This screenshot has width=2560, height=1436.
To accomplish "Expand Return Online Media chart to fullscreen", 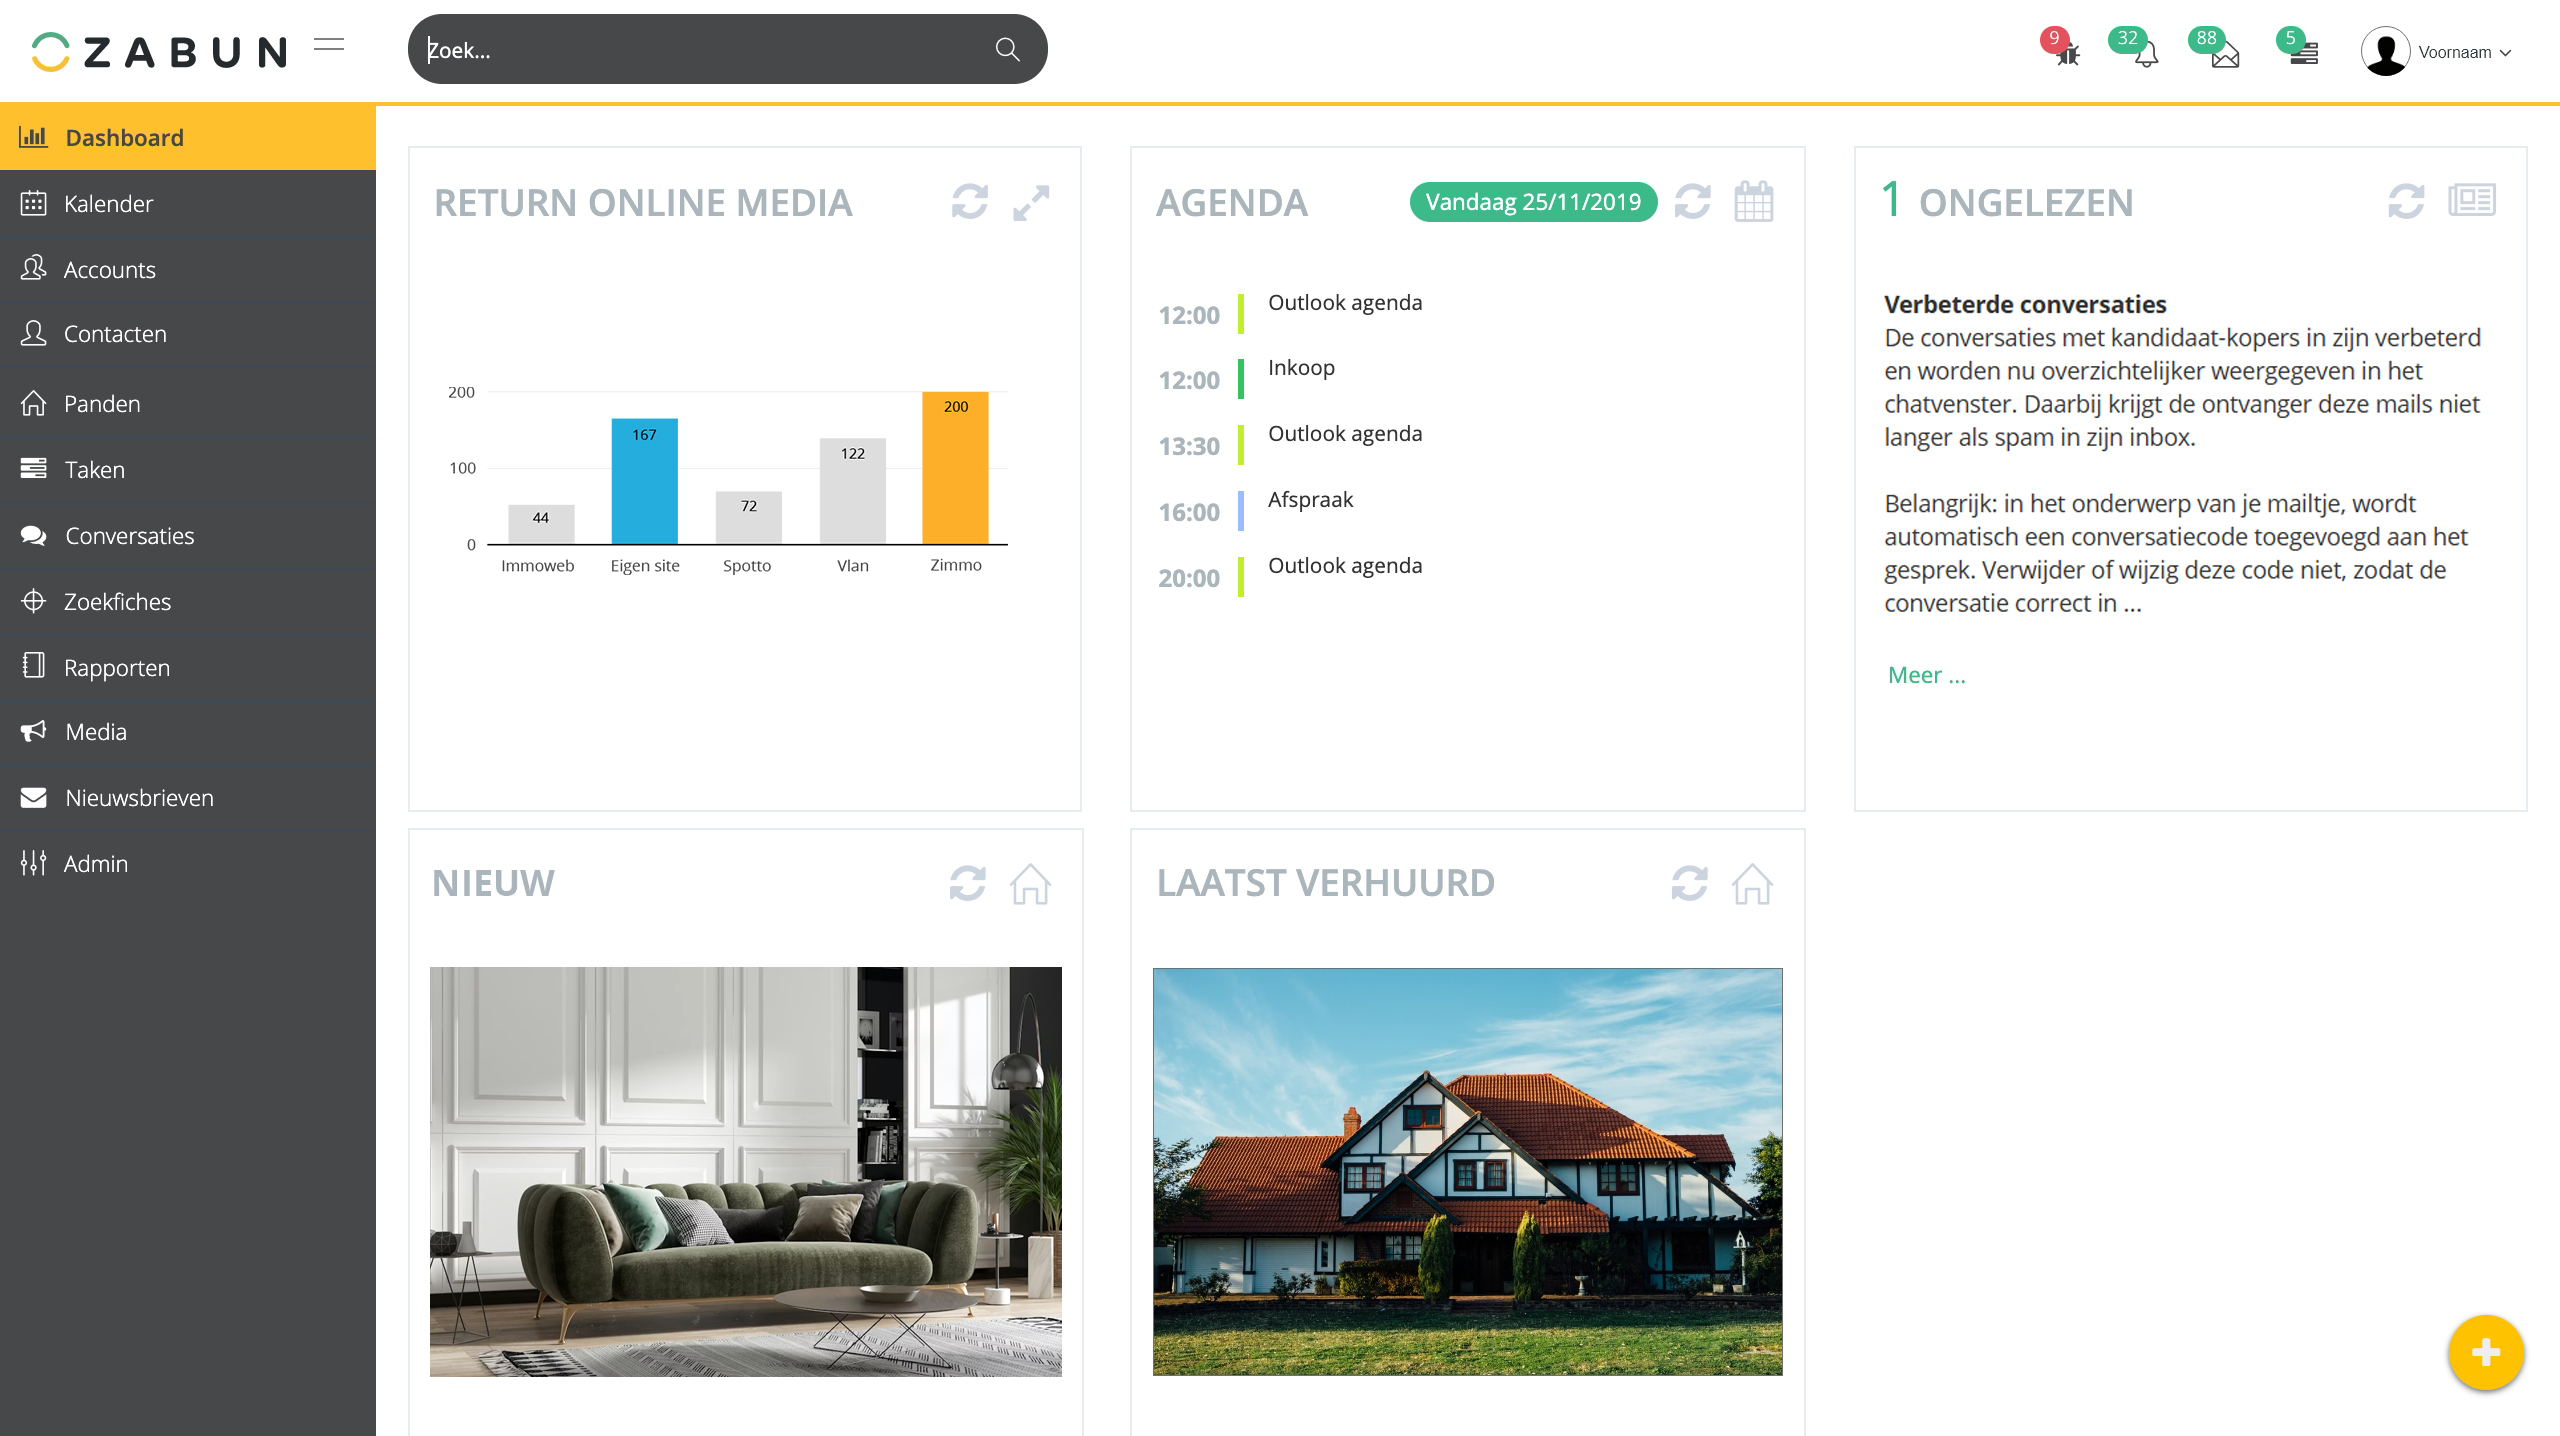I will (1031, 203).
